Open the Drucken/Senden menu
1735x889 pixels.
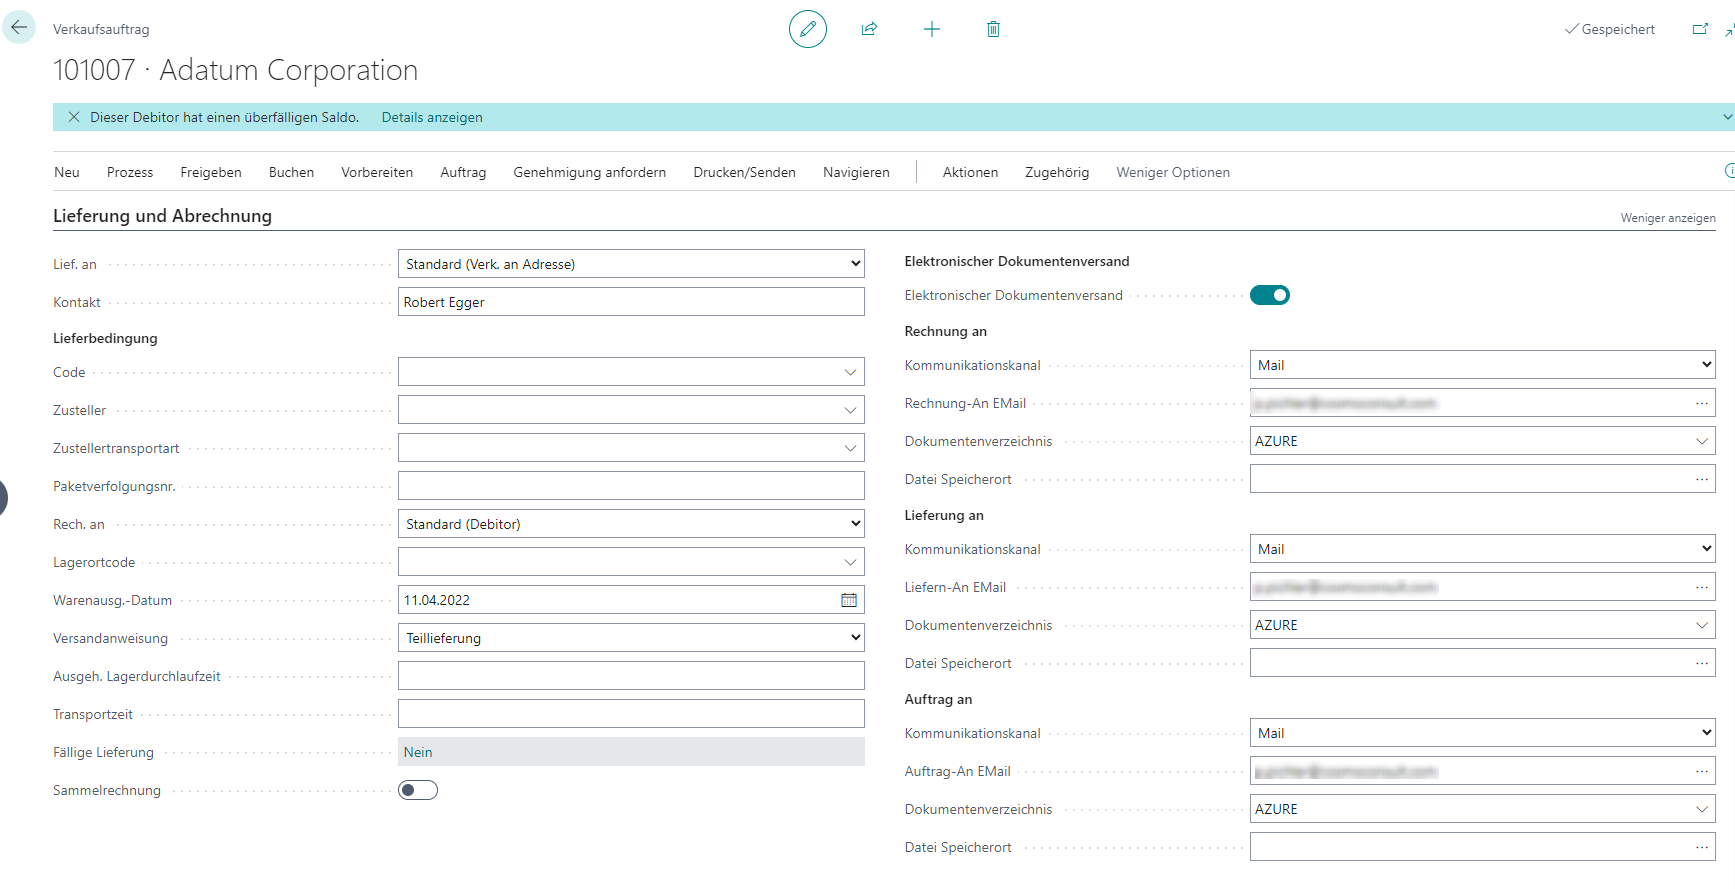(x=744, y=172)
